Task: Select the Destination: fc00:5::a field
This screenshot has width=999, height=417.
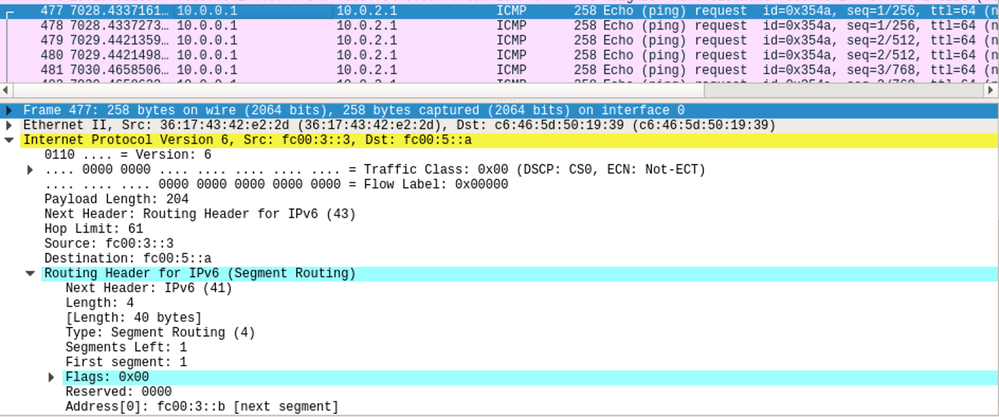Action: coord(128,258)
